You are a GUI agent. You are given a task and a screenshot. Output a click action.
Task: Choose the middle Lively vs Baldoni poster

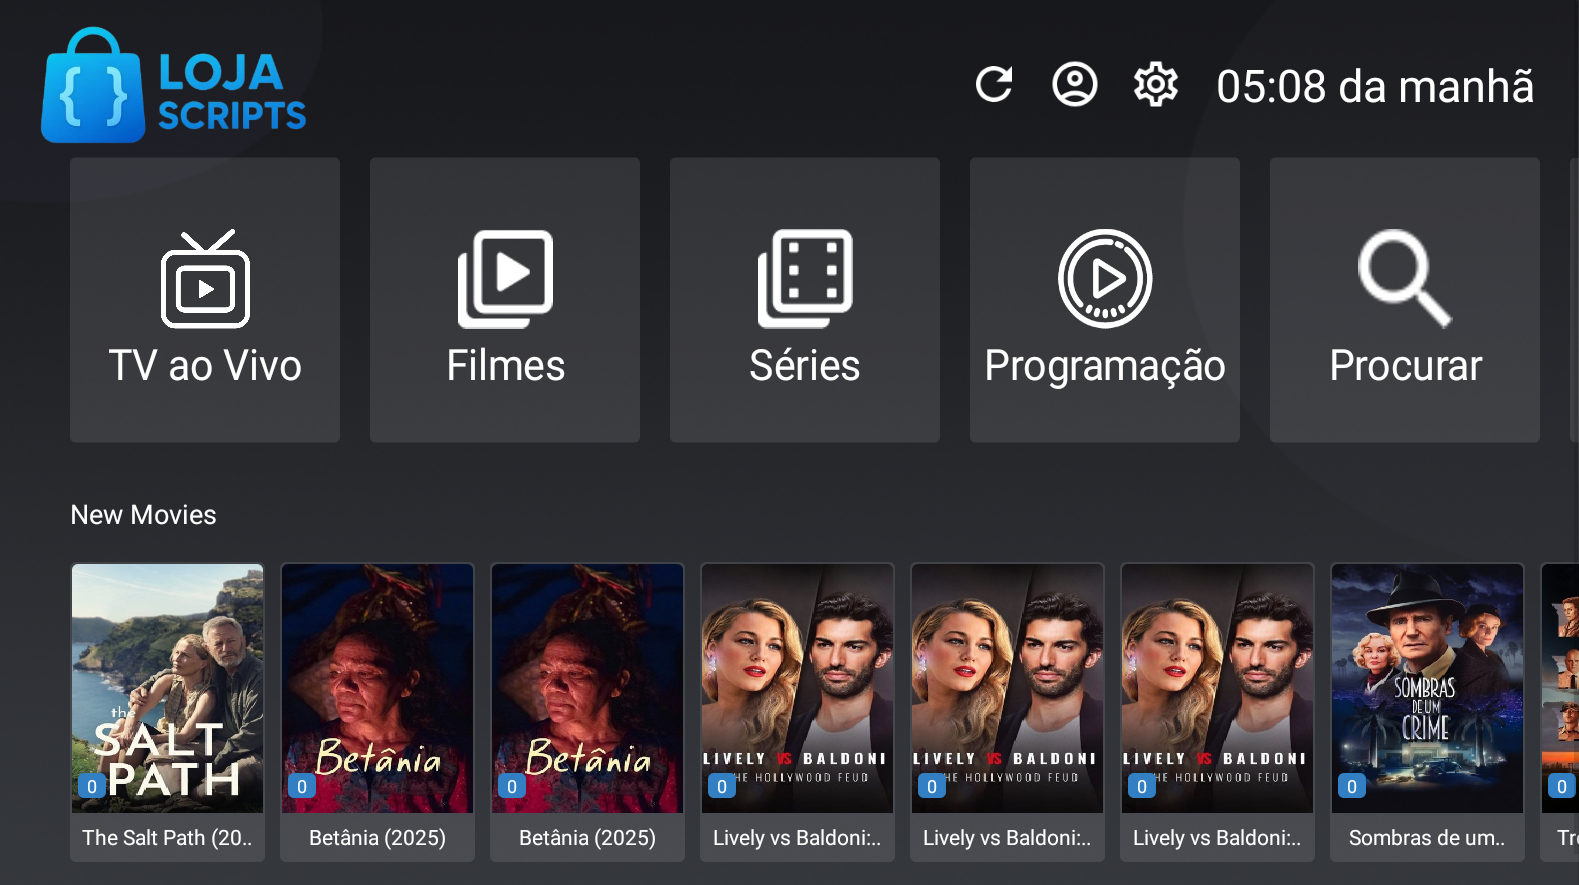[1008, 690]
